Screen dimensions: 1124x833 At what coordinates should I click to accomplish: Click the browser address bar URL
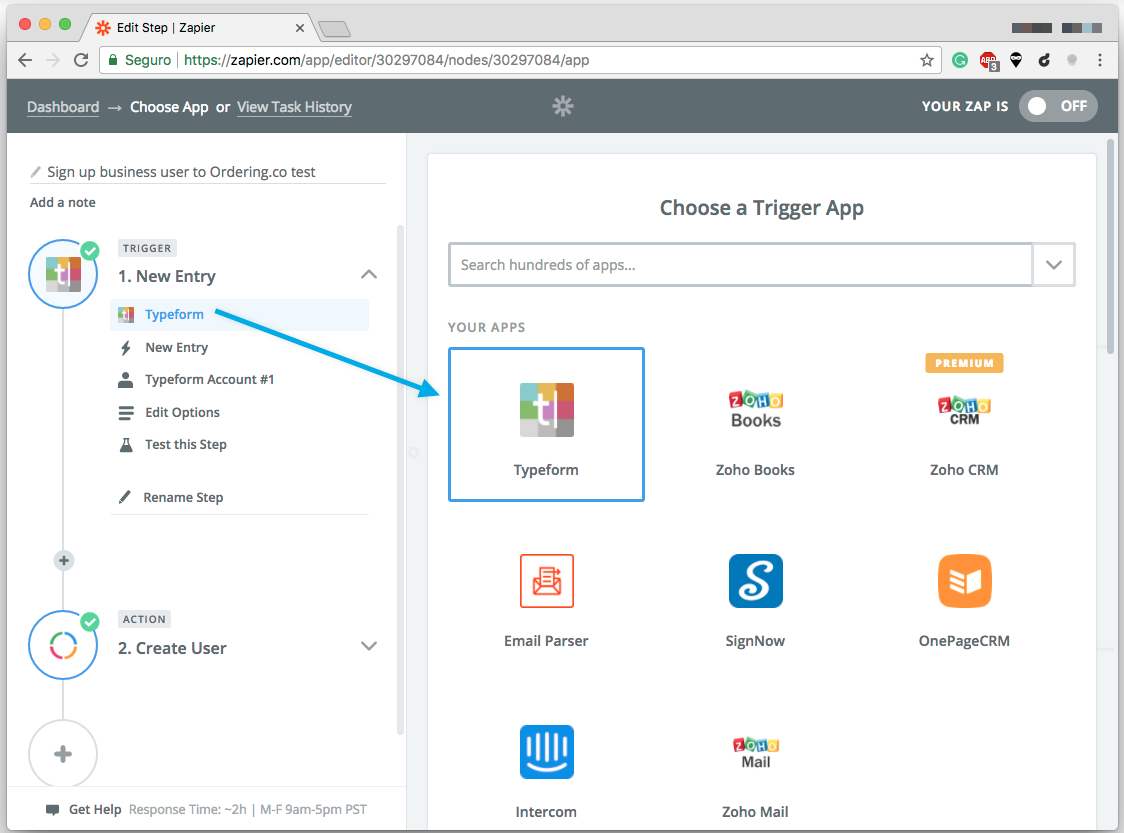click(386, 60)
